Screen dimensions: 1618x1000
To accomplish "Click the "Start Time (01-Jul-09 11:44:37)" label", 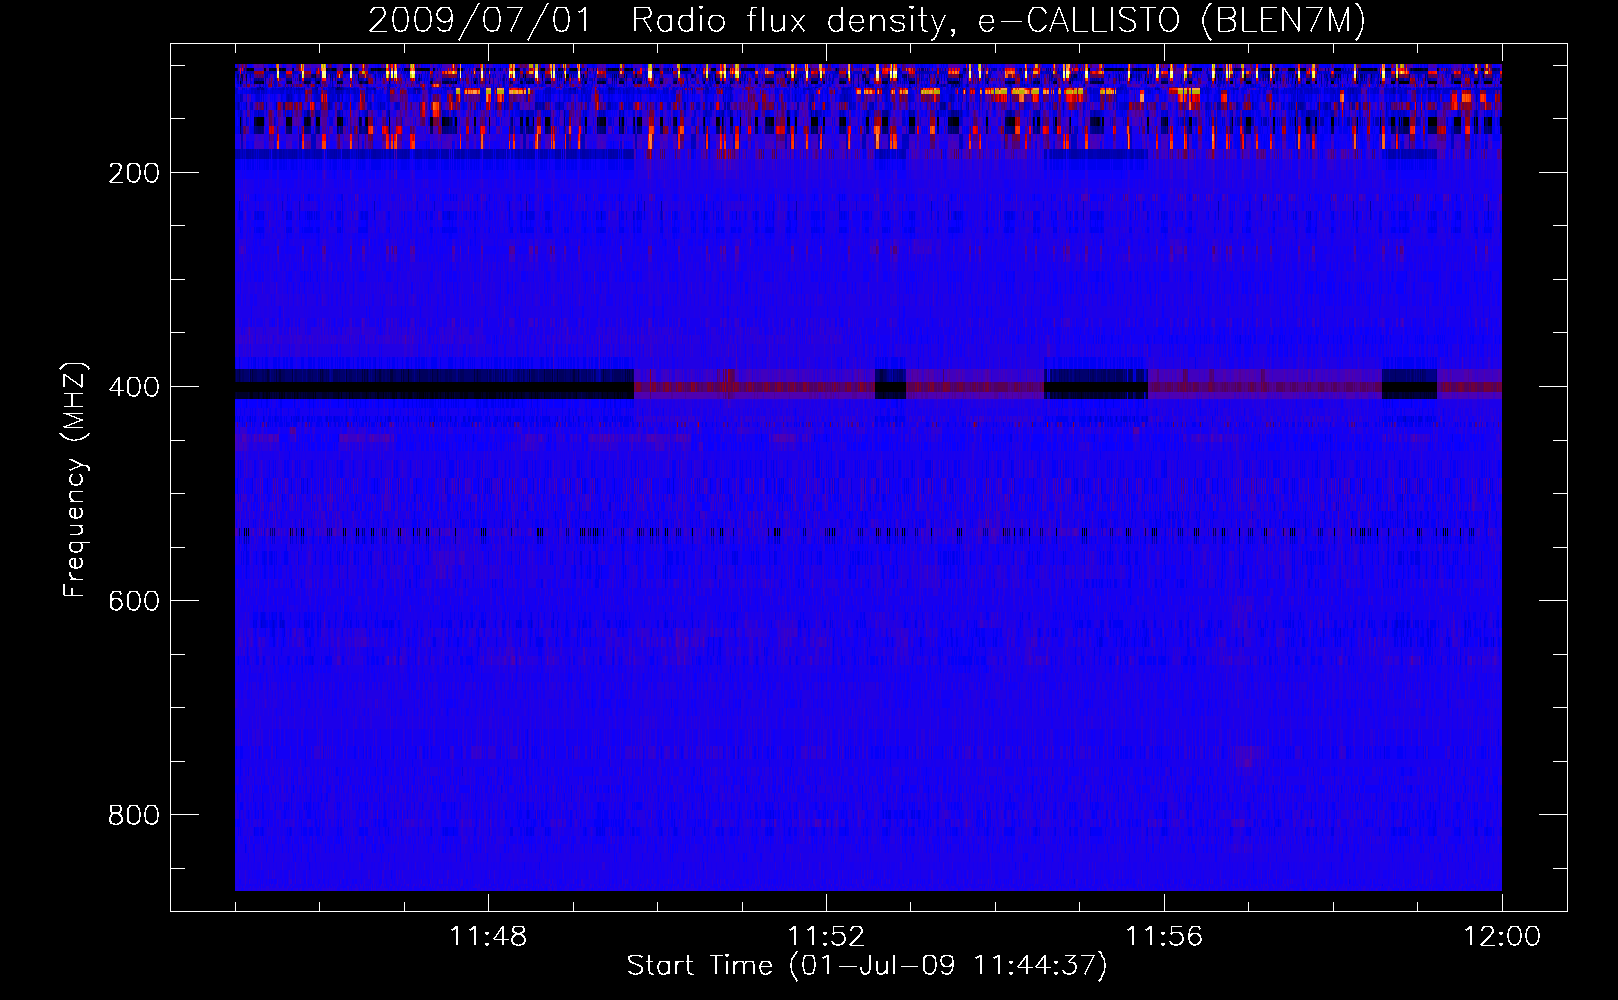I will click(867, 966).
